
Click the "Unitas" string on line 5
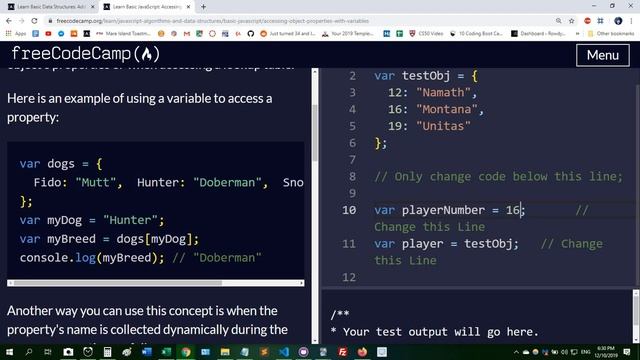pos(443,126)
